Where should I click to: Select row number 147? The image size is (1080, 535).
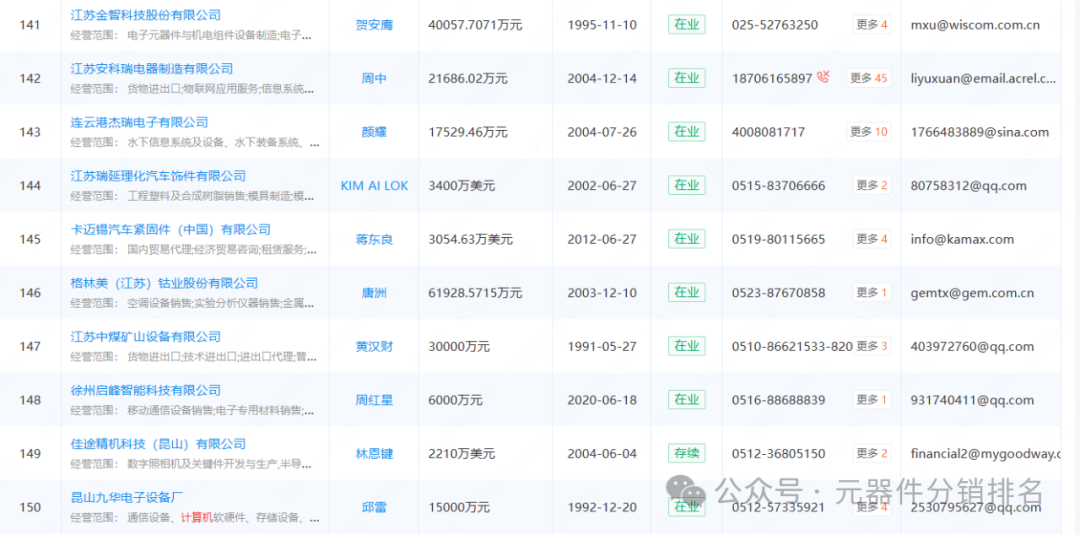pyautogui.click(x=30, y=347)
